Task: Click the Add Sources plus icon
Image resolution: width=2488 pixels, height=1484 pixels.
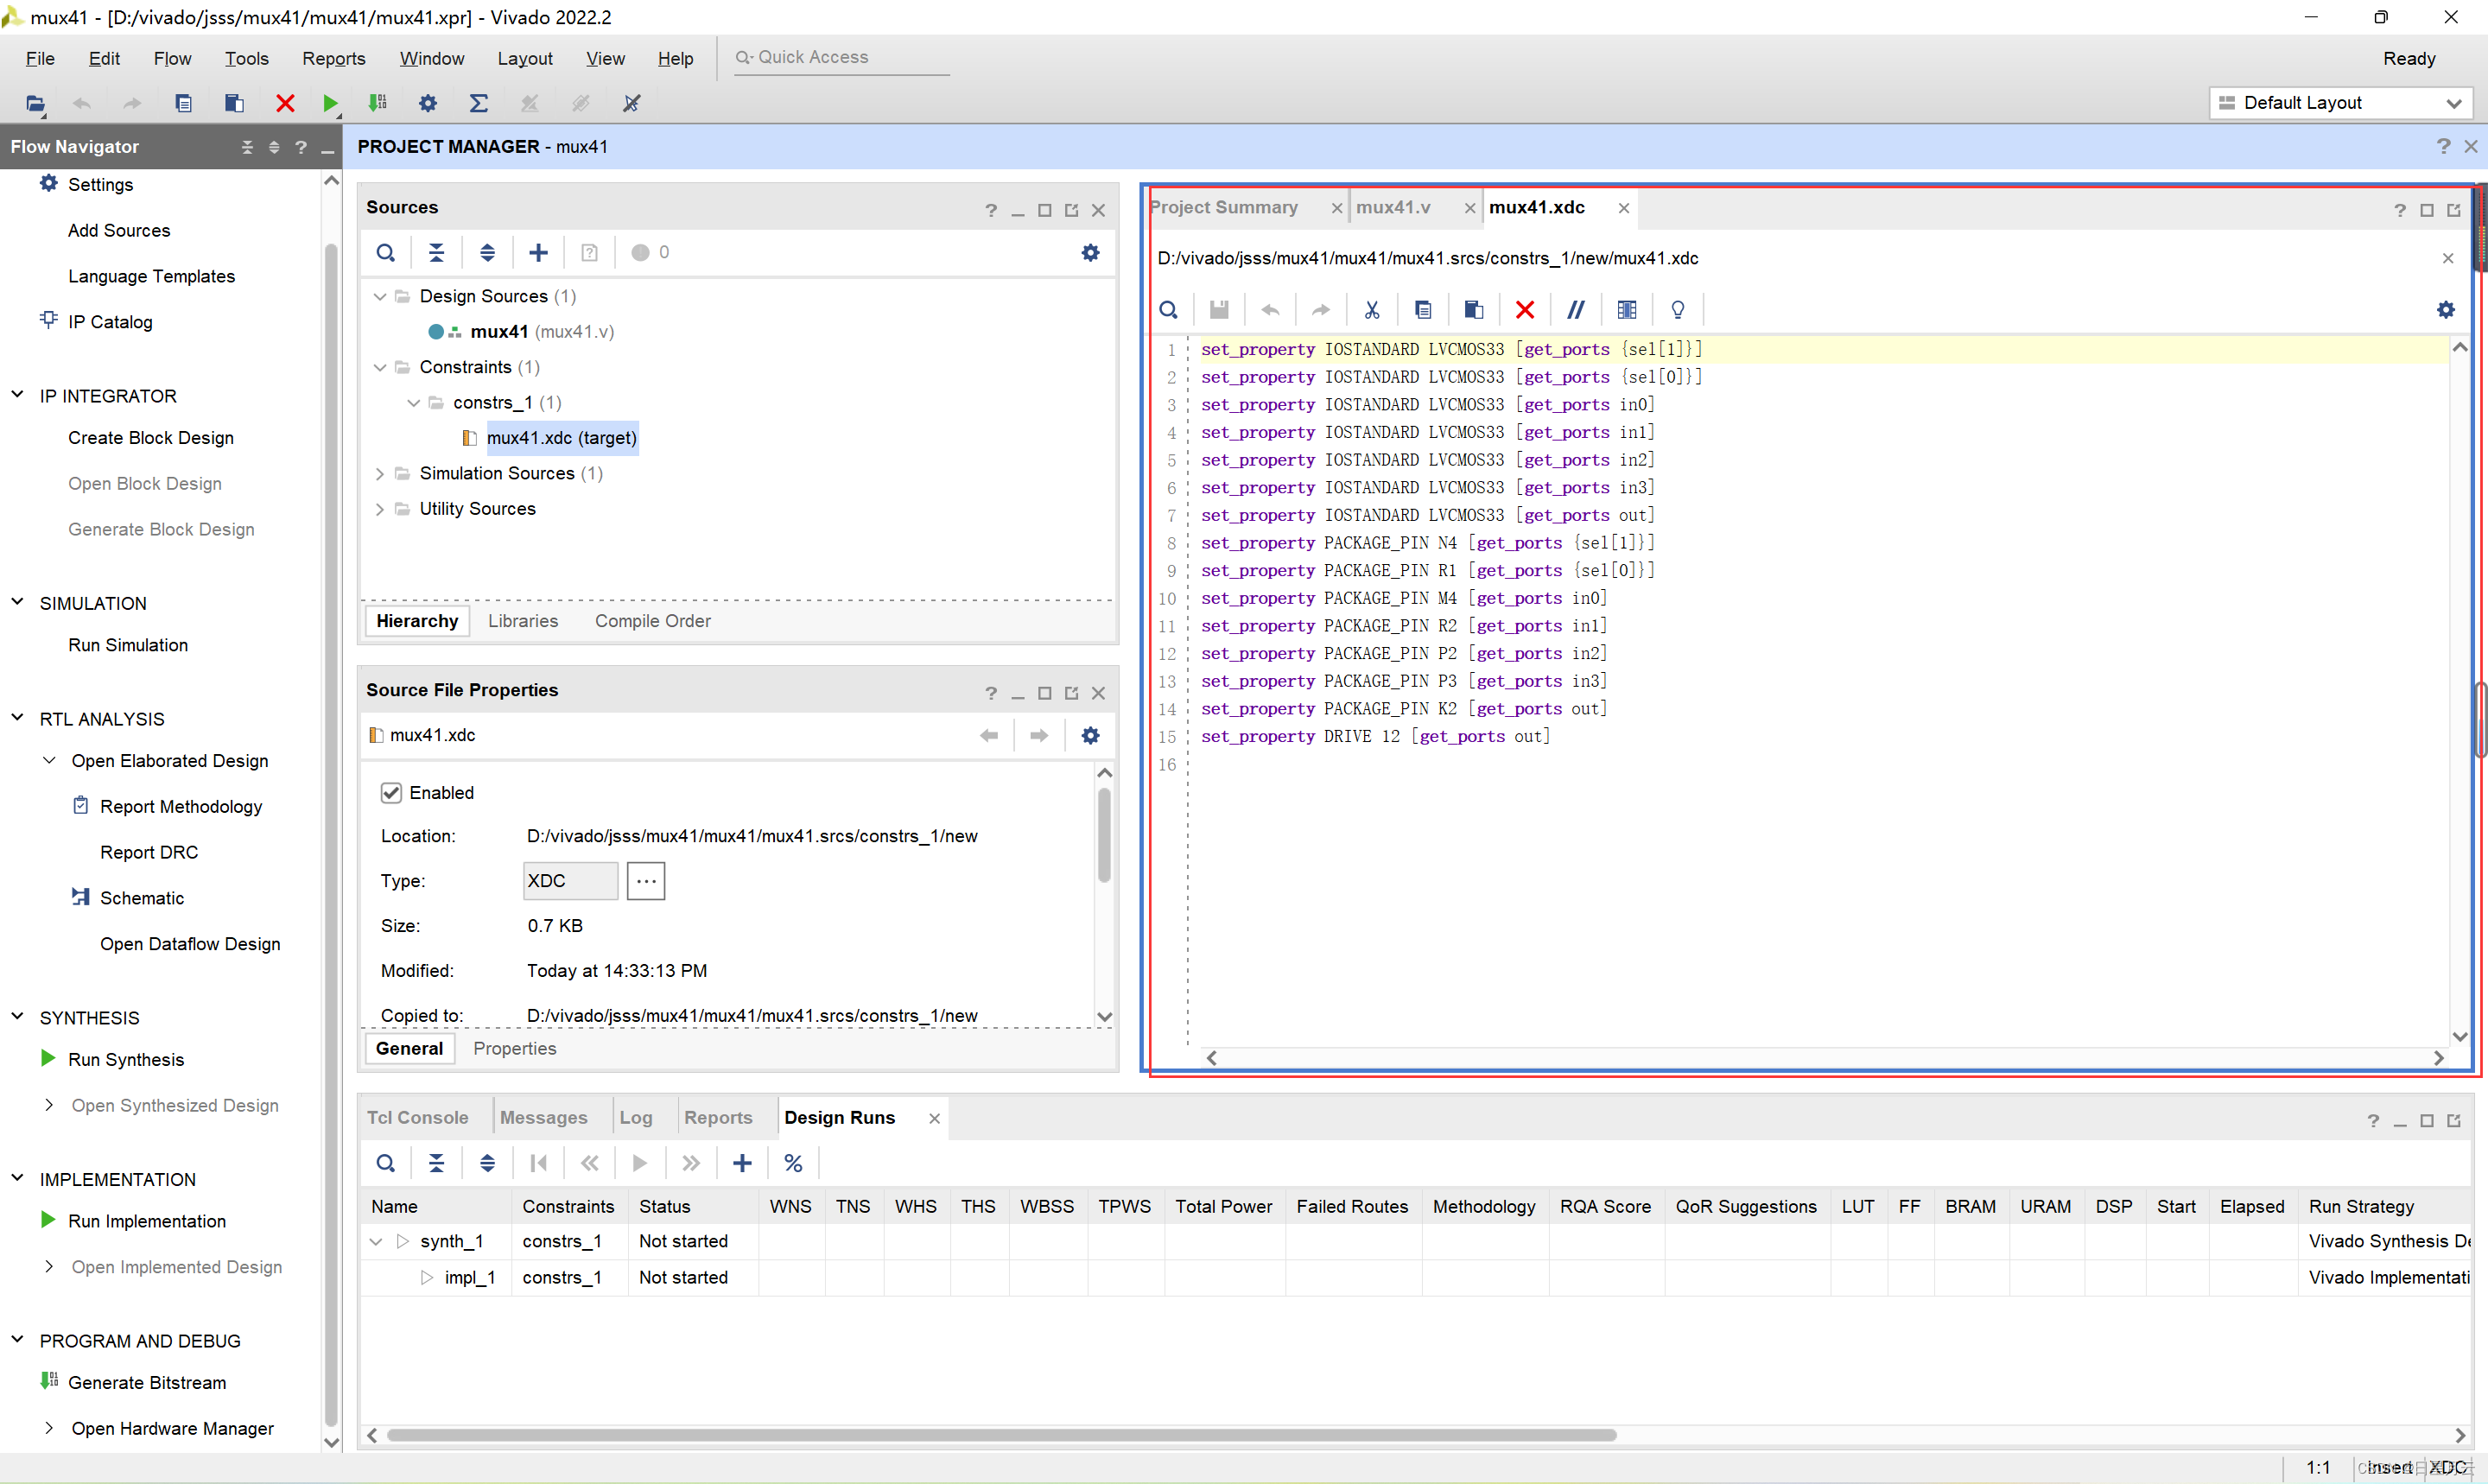Action: click(539, 251)
